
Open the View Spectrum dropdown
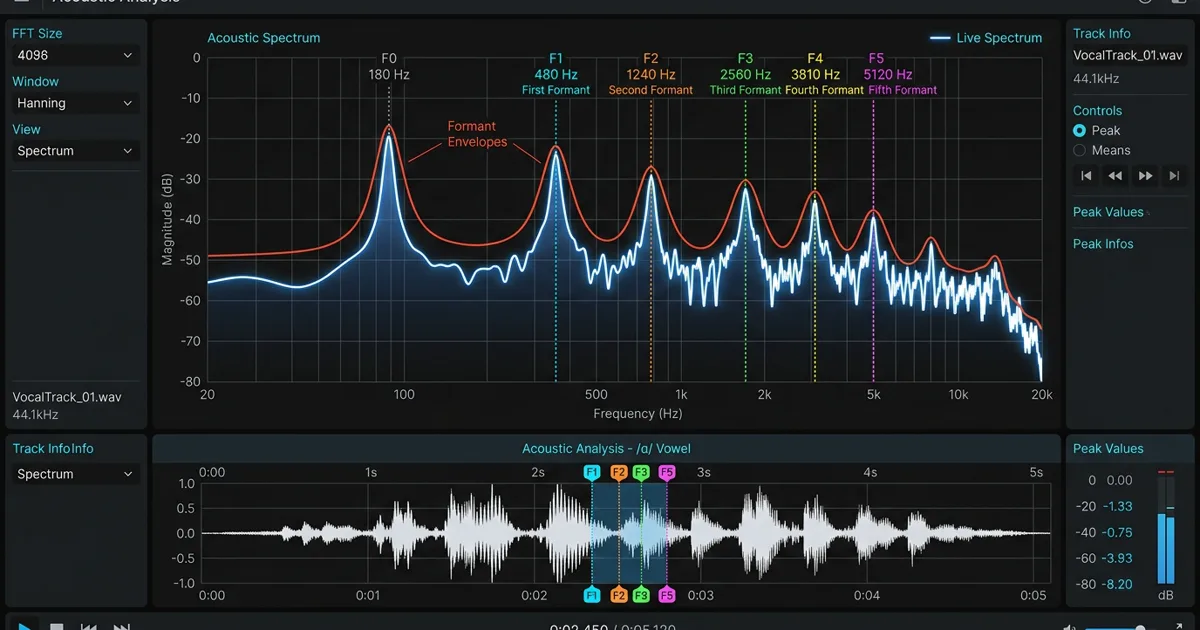[x=75, y=151]
